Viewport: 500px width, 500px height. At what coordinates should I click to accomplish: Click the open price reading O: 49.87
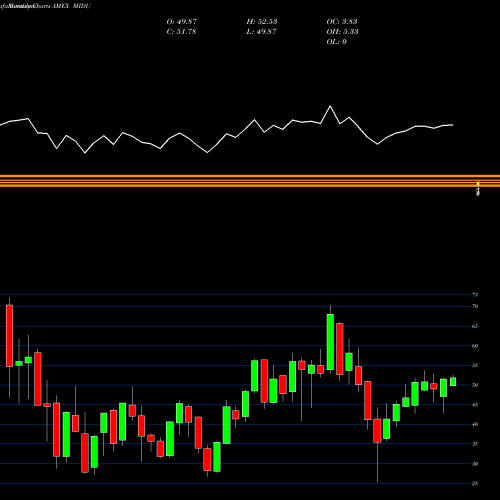[x=182, y=22]
